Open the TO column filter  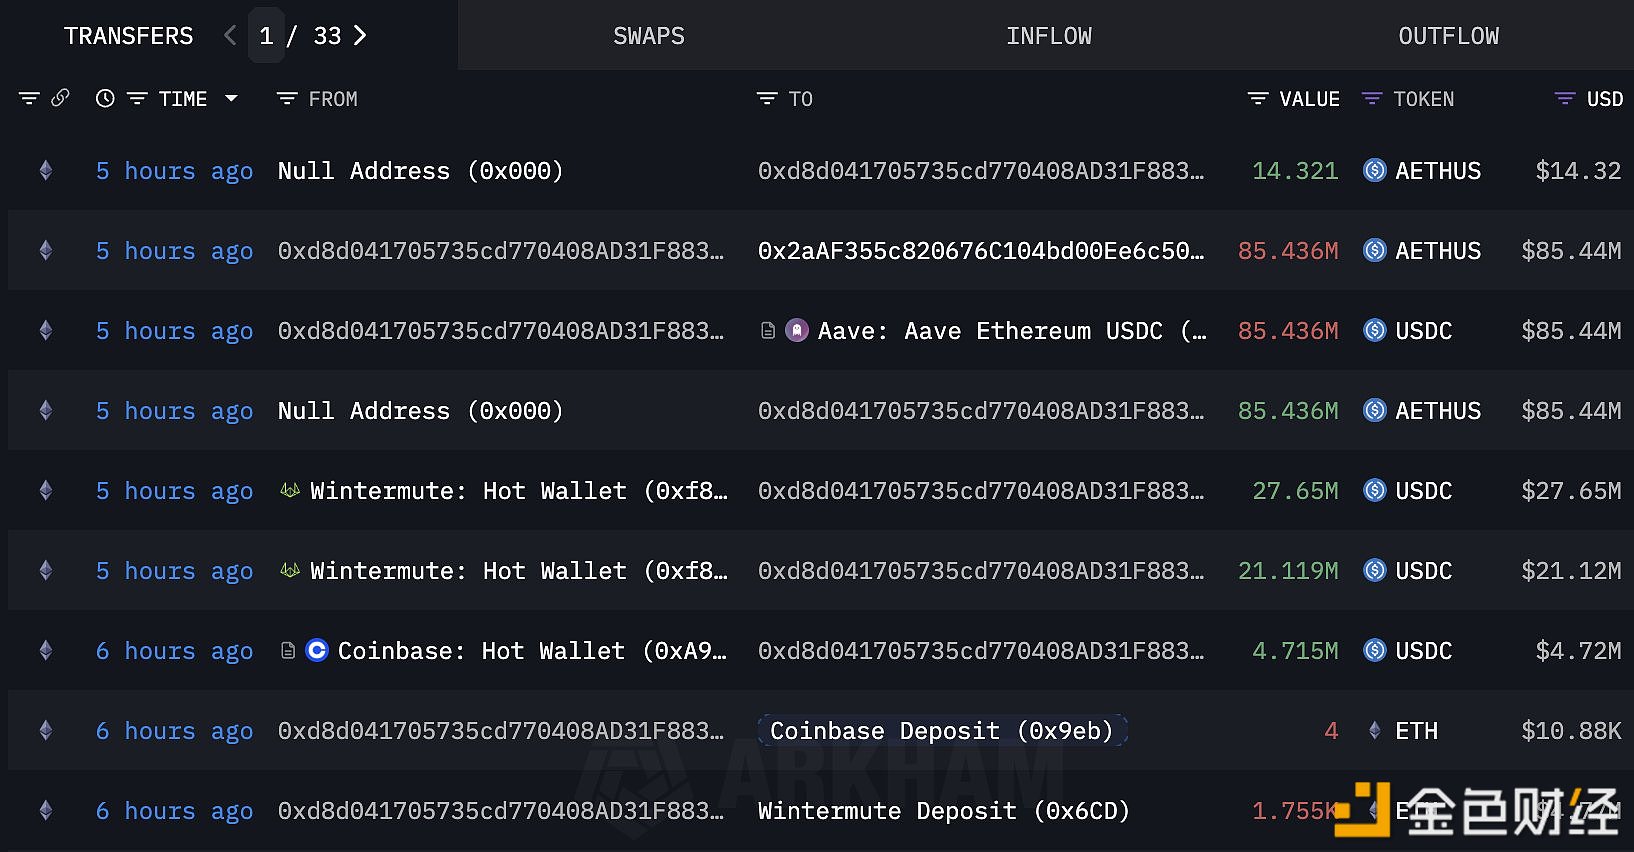point(767,99)
